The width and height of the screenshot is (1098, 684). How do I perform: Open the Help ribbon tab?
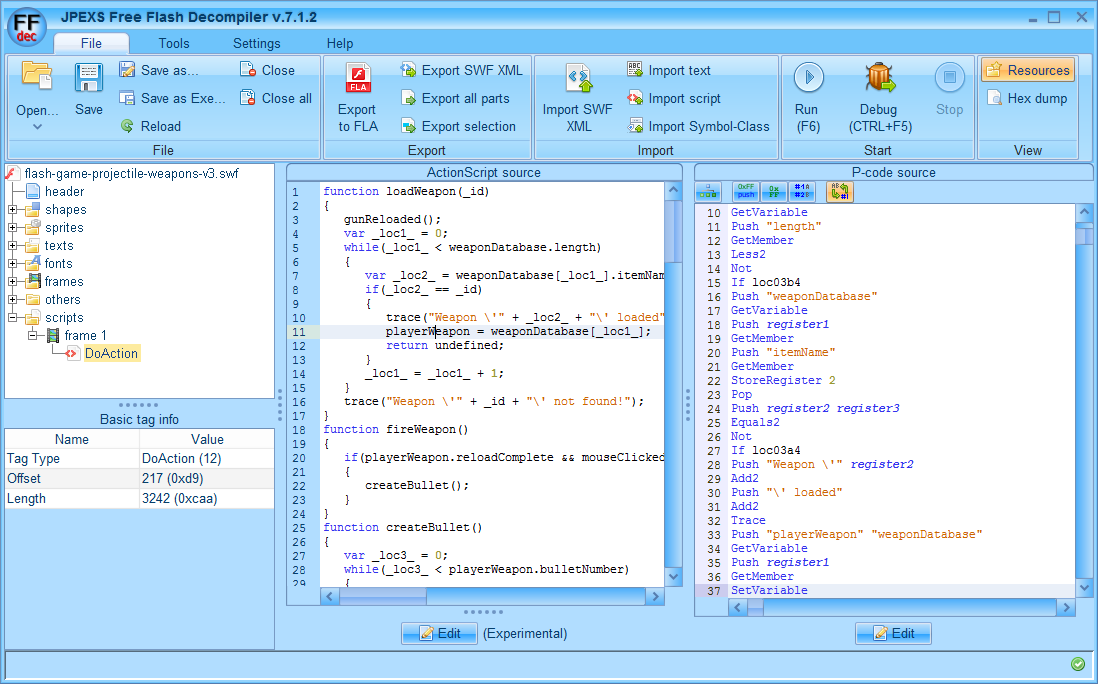(340, 43)
